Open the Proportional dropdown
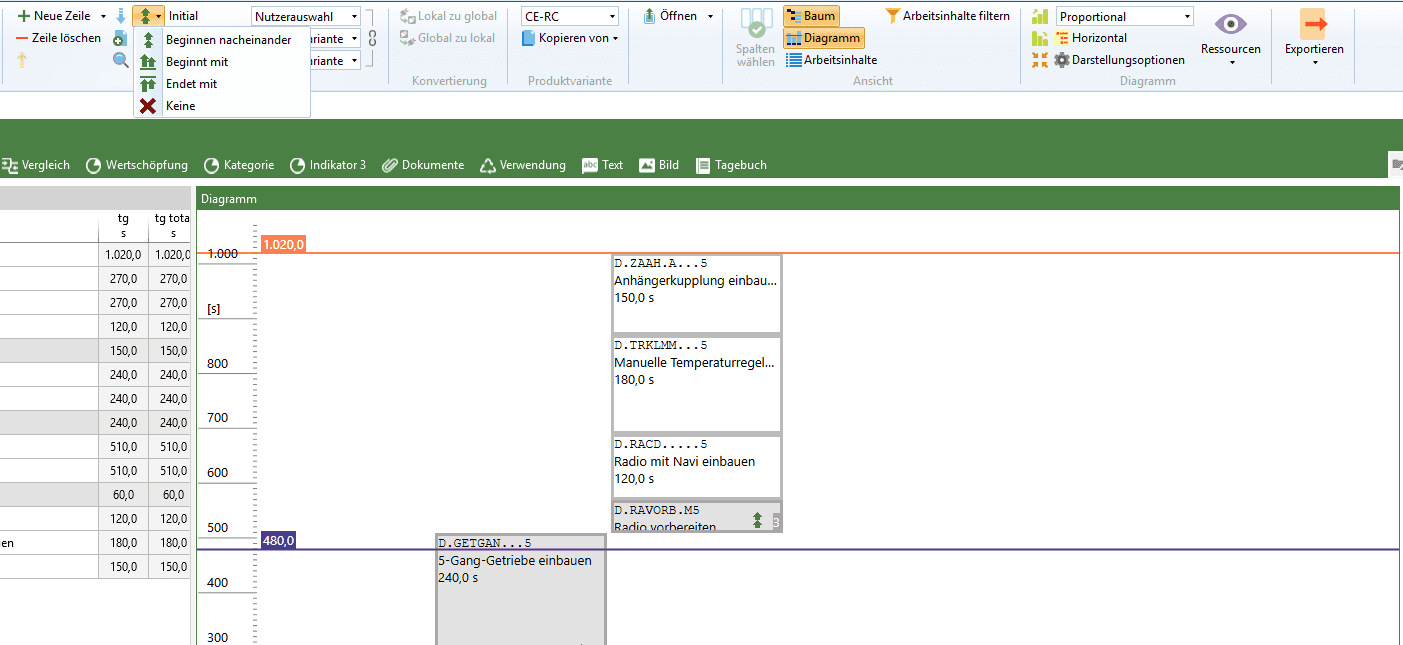This screenshot has height=645, width=1403. (1124, 17)
